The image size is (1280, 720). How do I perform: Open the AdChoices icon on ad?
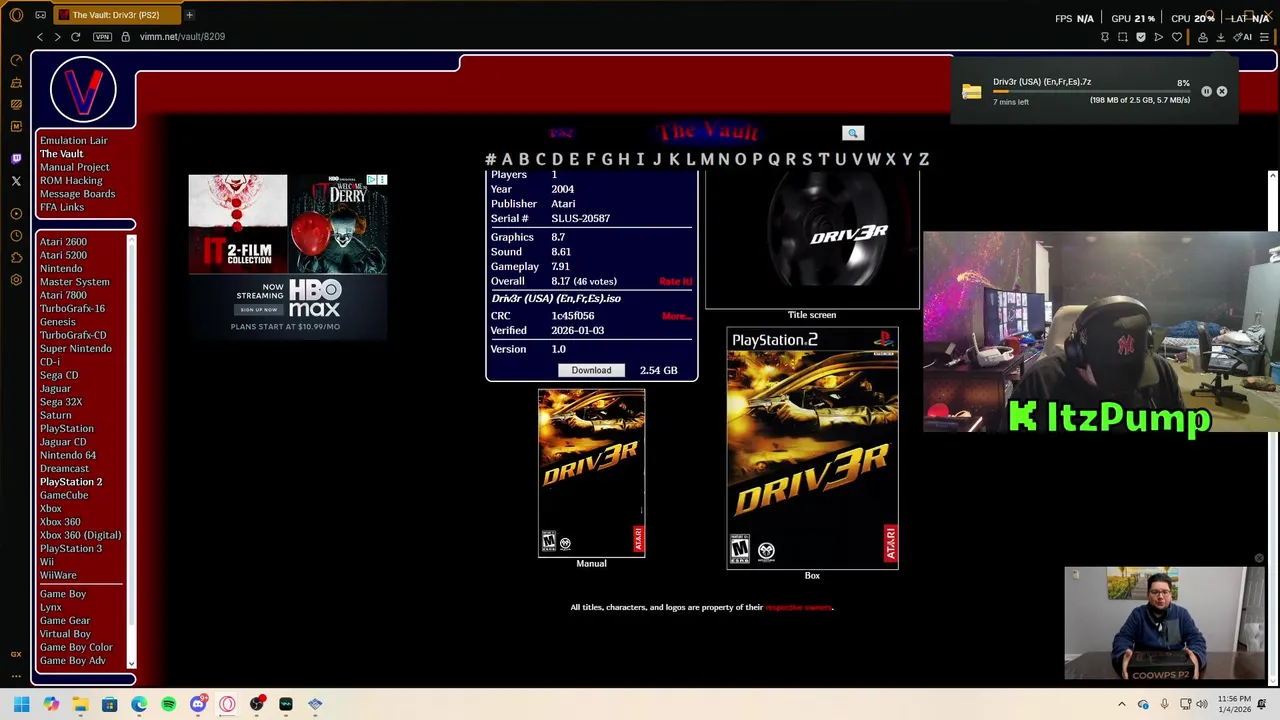click(371, 180)
